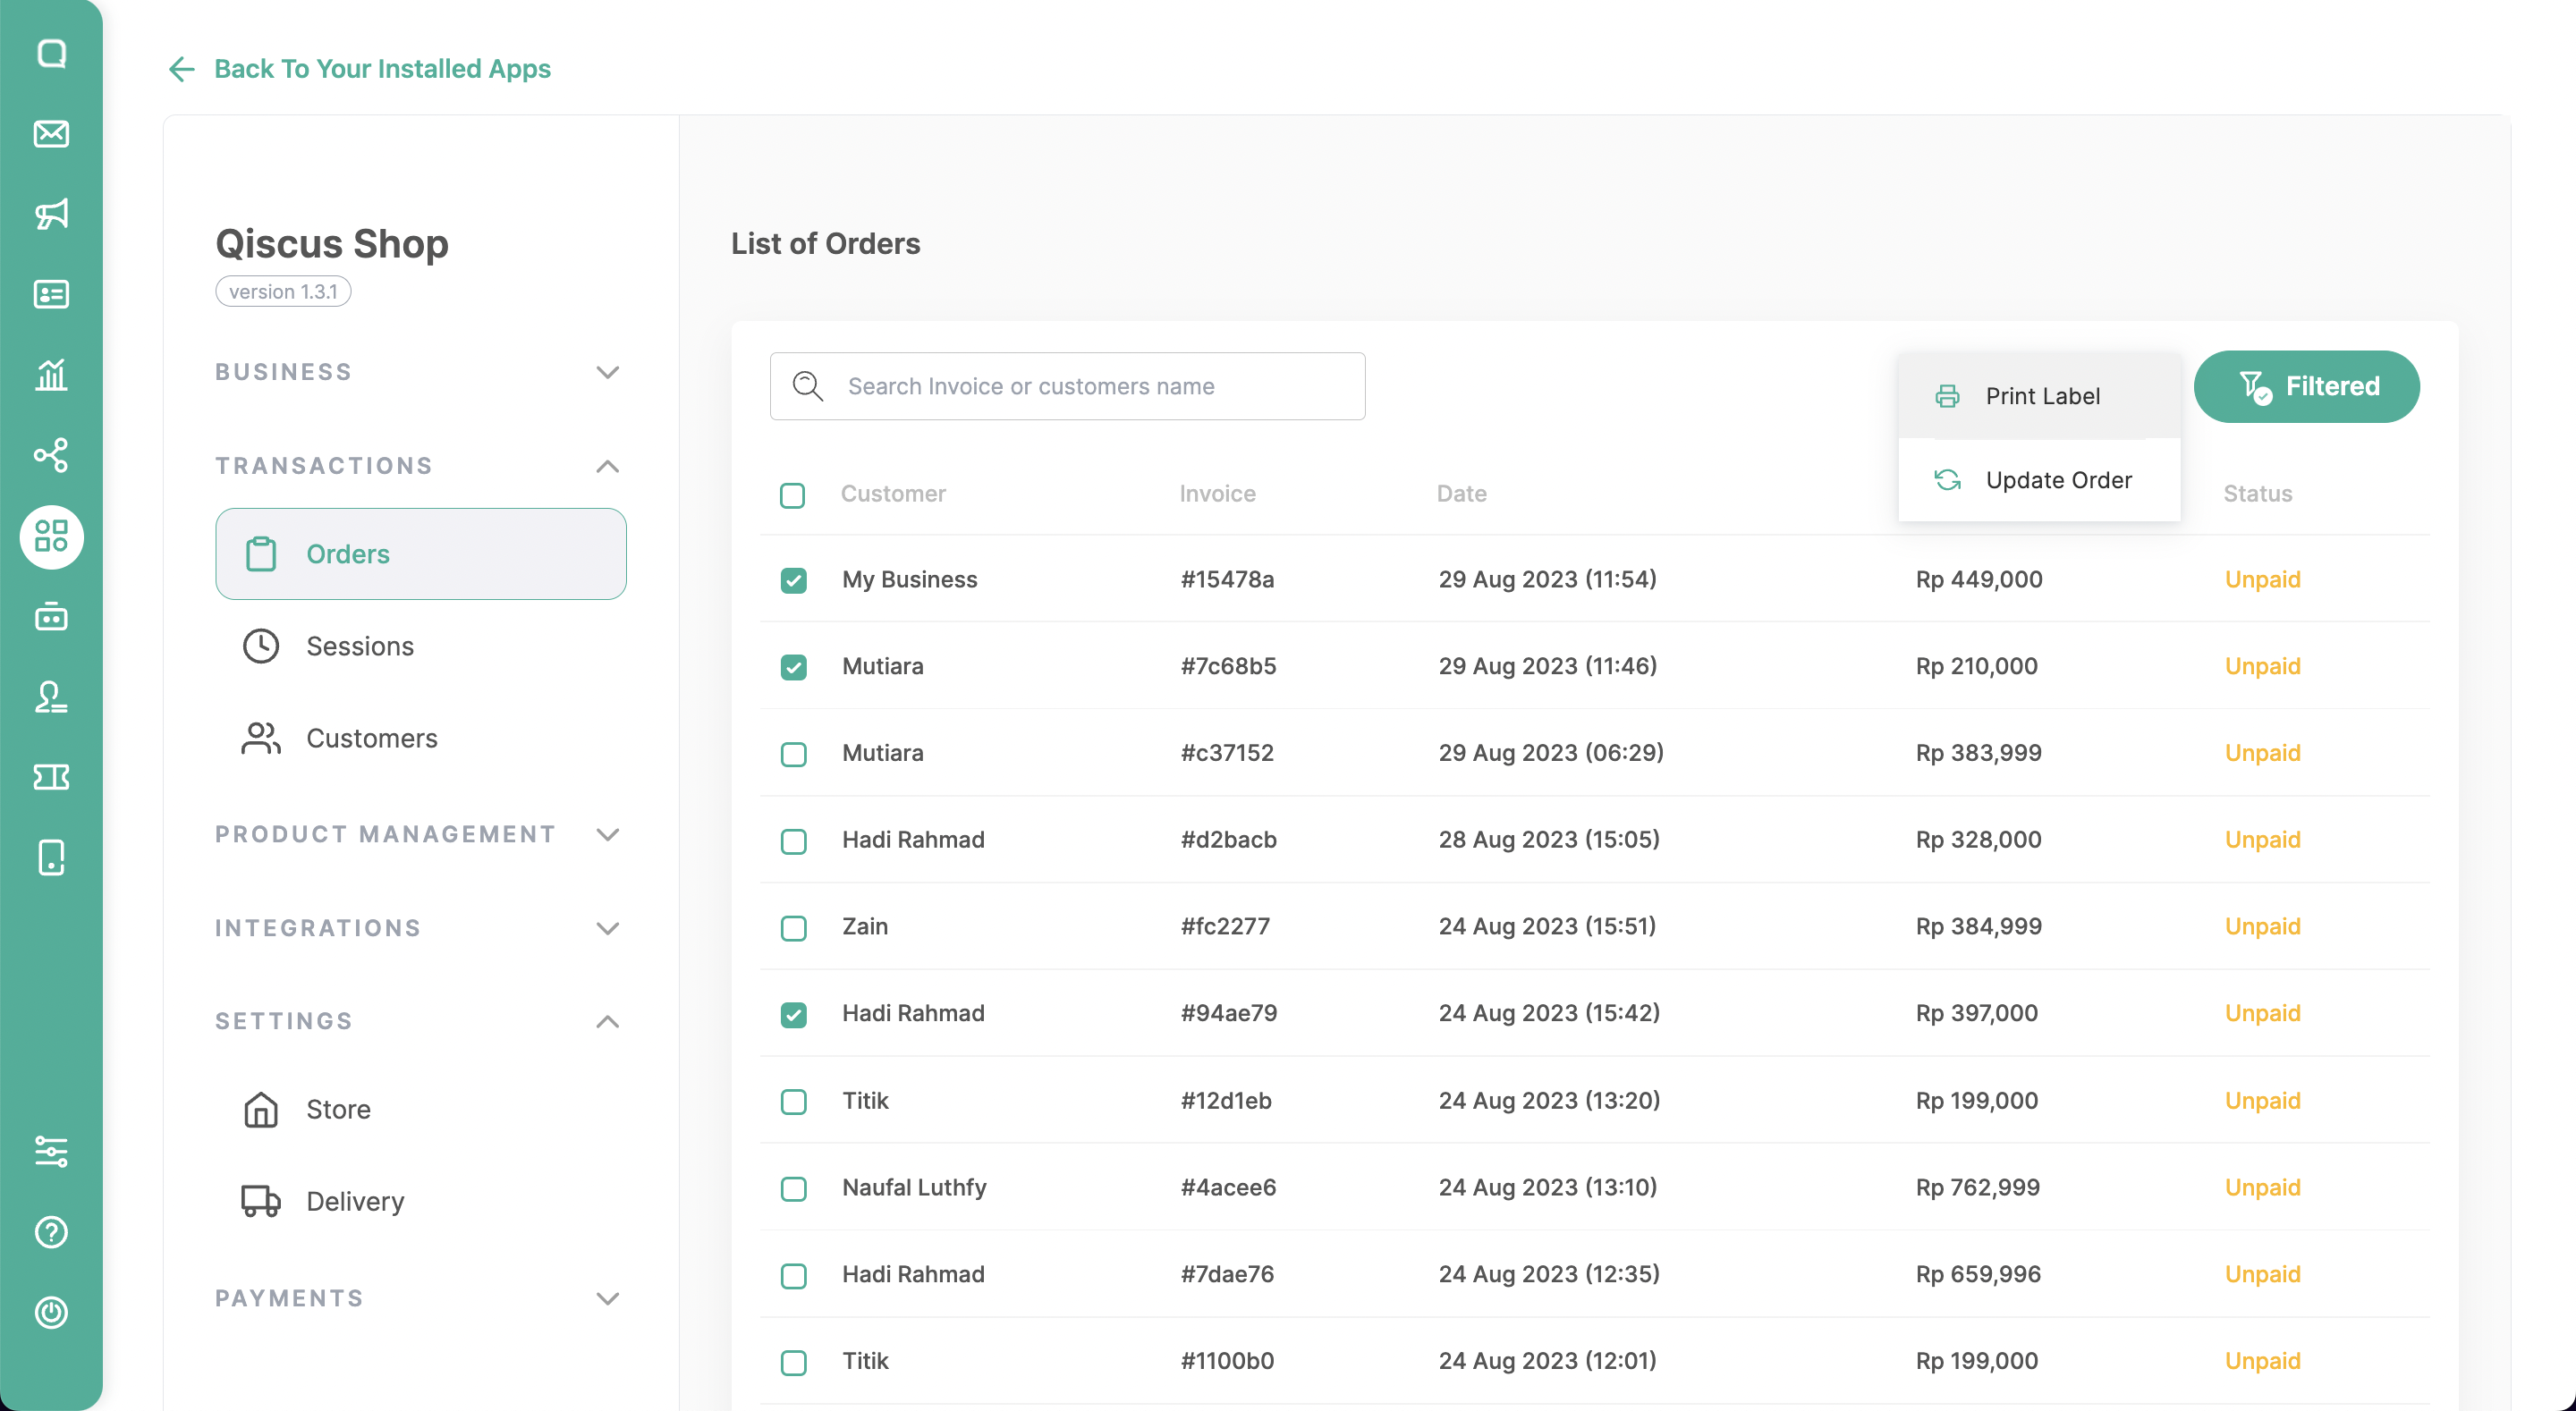Expand the Business section
Image resolution: width=2576 pixels, height=1411 pixels.
tap(607, 372)
